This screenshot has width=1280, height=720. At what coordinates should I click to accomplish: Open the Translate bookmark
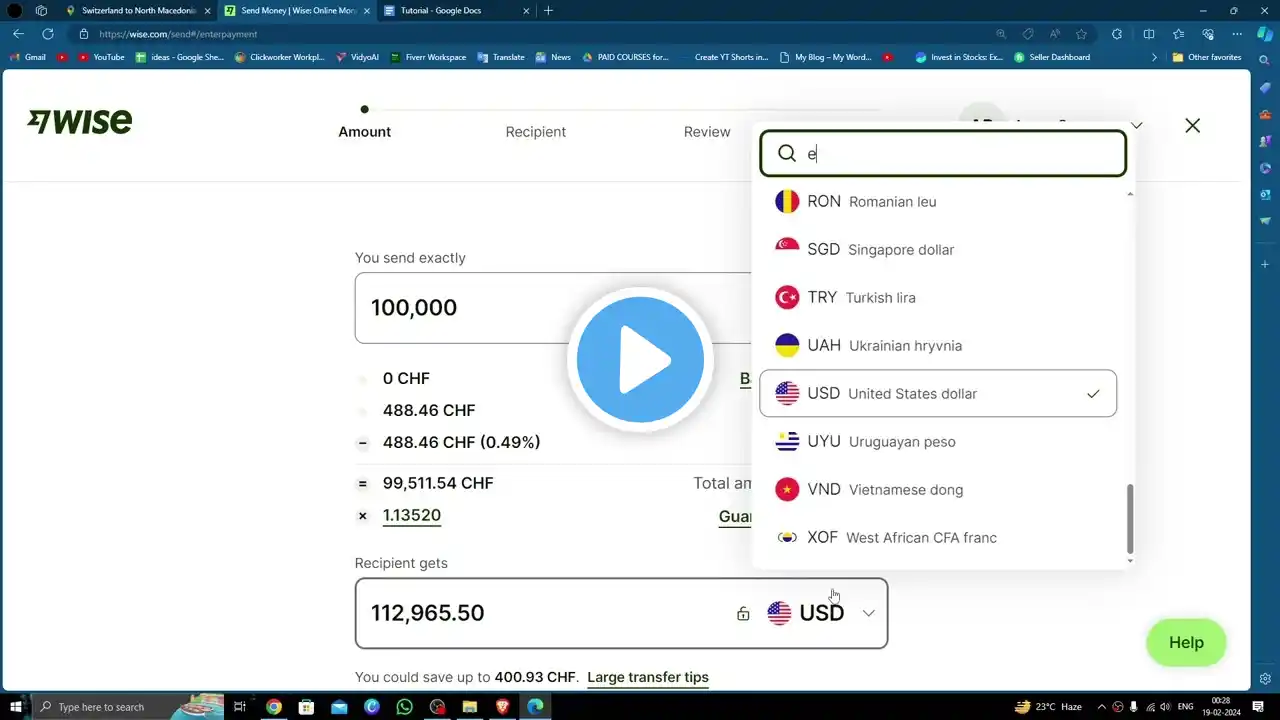(x=501, y=57)
